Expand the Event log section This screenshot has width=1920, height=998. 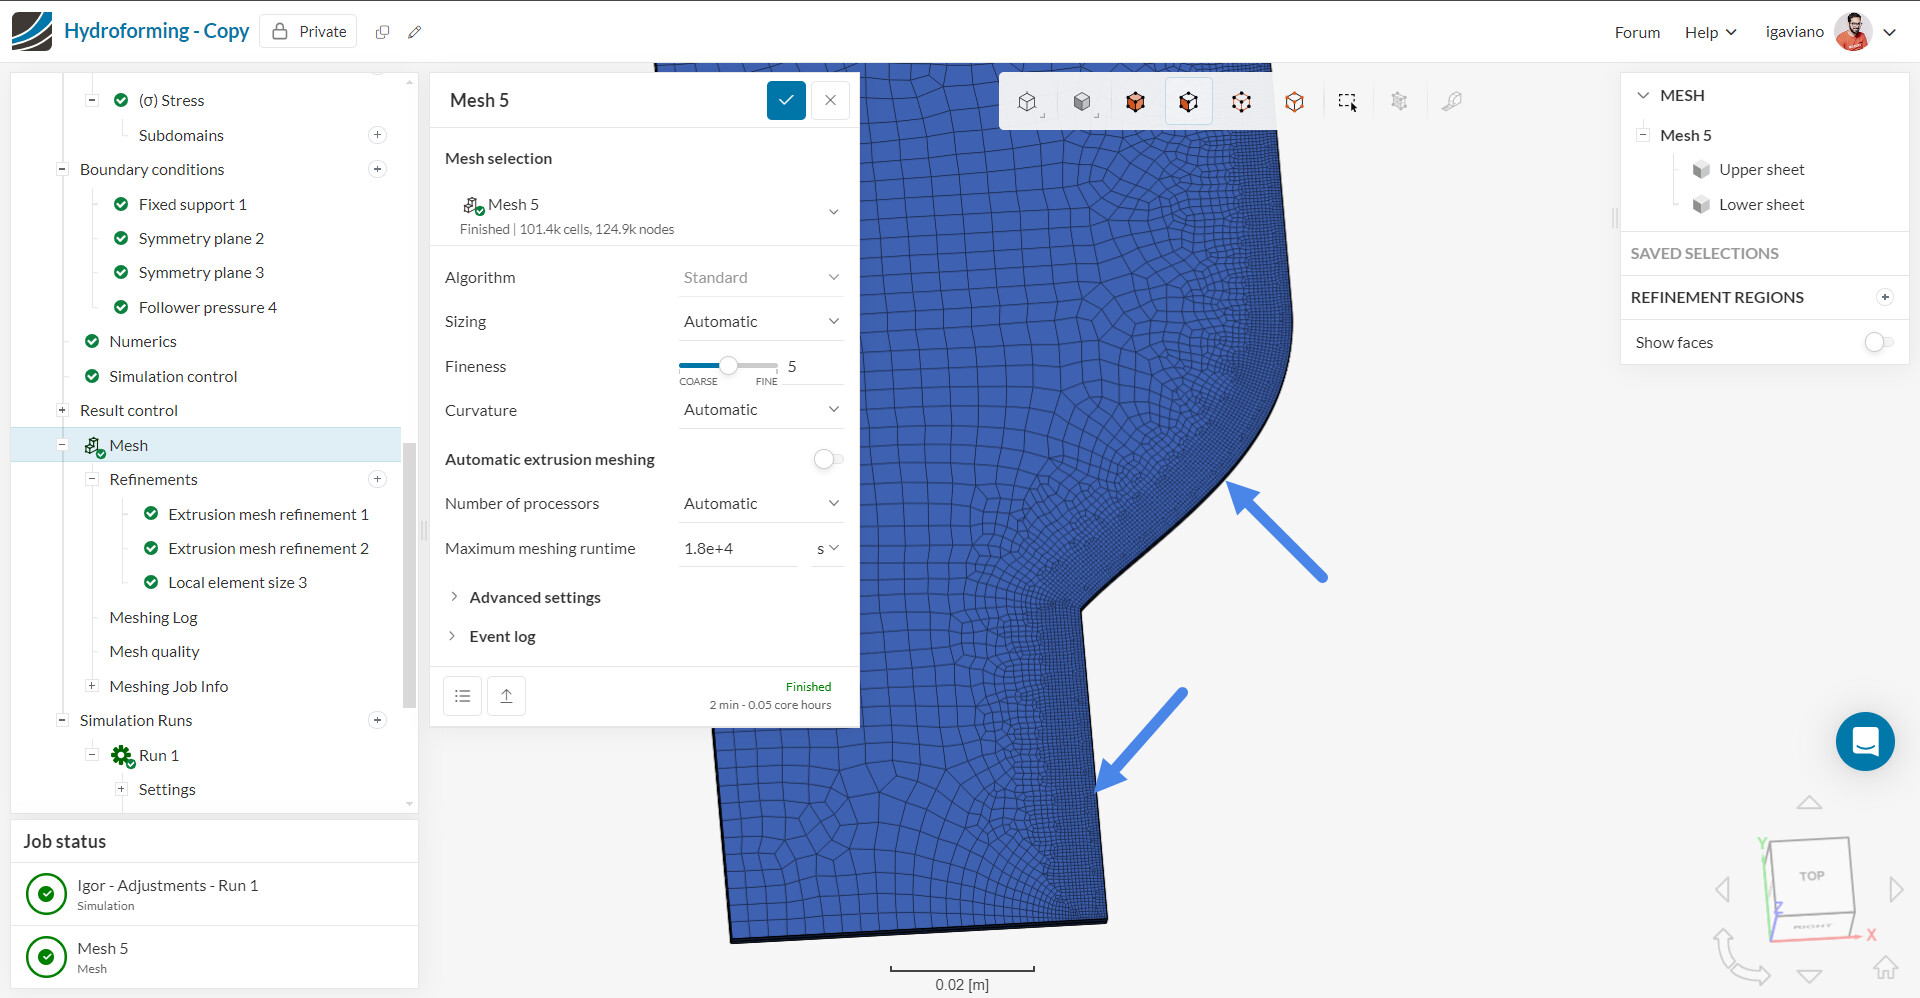point(502,636)
